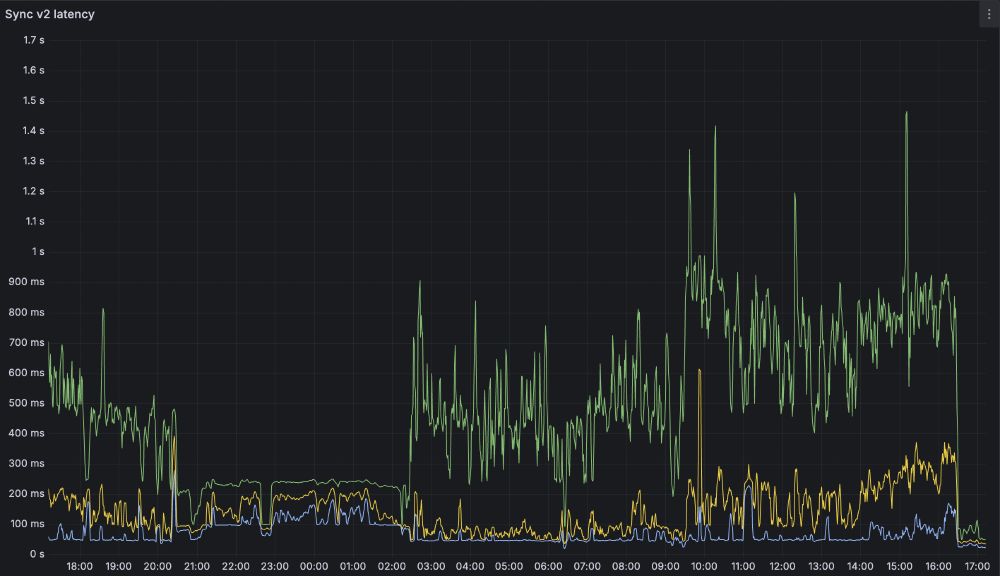Click the 21:00 x-axis time label
Image resolution: width=1000 pixels, height=576 pixels.
click(196, 566)
